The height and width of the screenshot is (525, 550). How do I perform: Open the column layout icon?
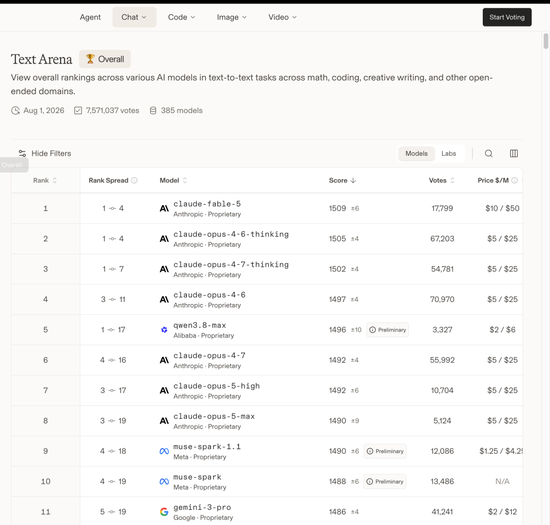tap(514, 153)
